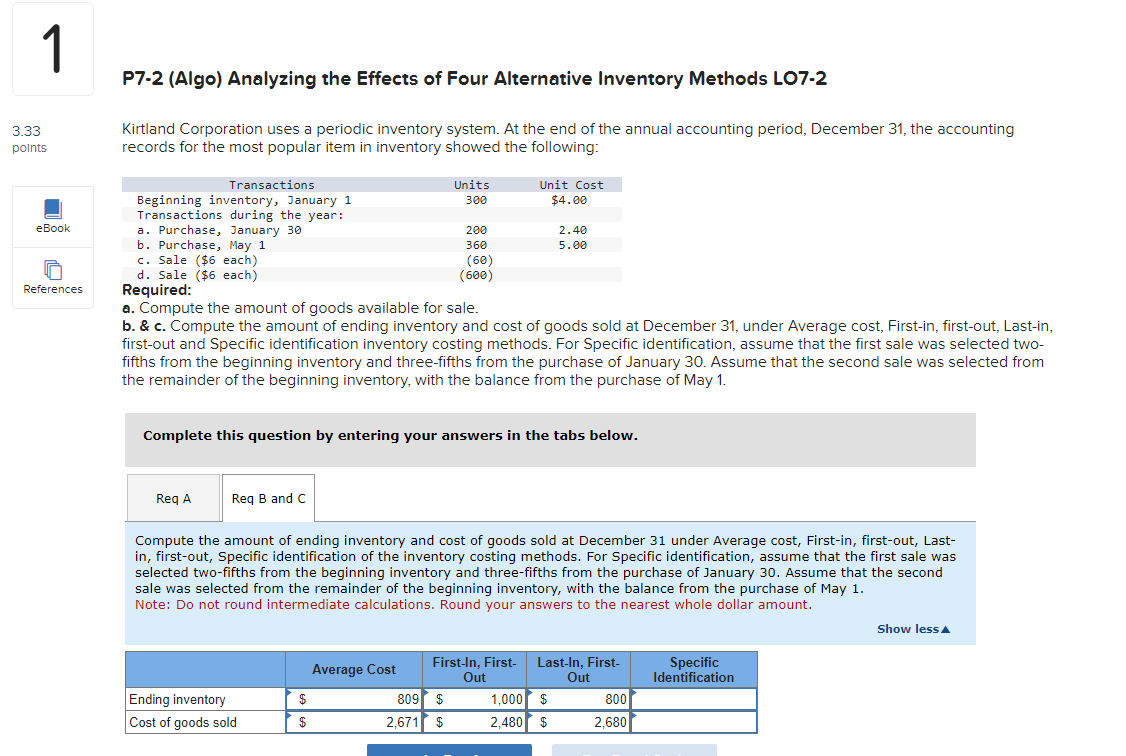This screenshot has height=756, width=1126.
Task: Open the eBook resource
Action: [52, 216]
